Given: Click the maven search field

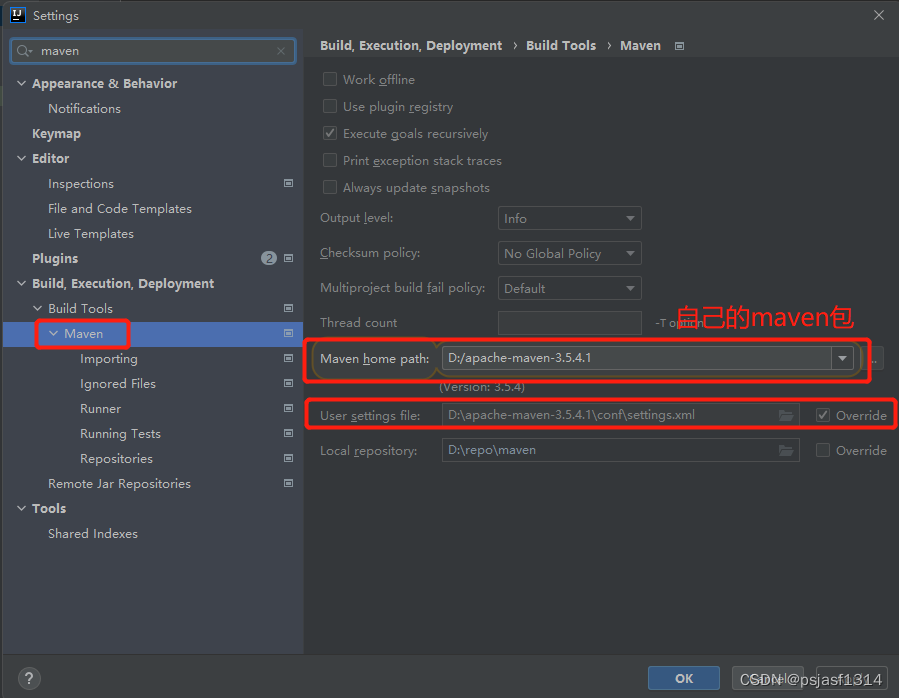Looking at the screenshot, I should point(153,51).
